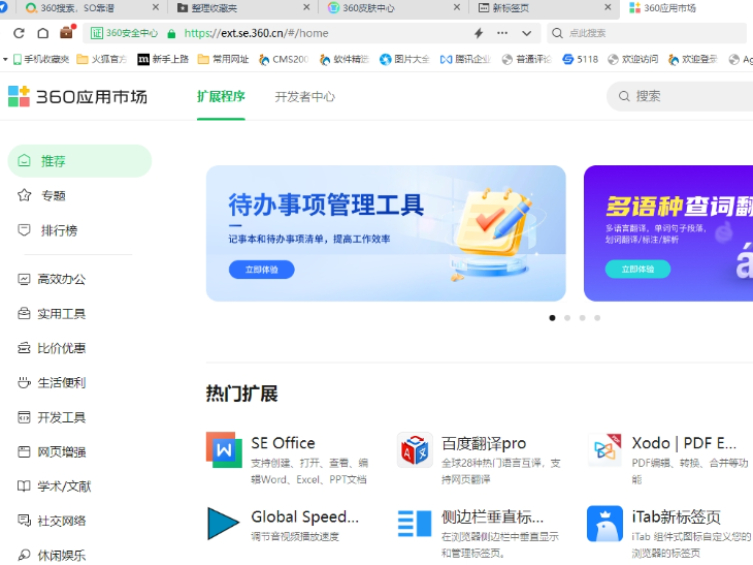This screenshot has width=753, height=565.
Task: Open the 手机收藏夹 bookmark
Action: pos(41,59)
